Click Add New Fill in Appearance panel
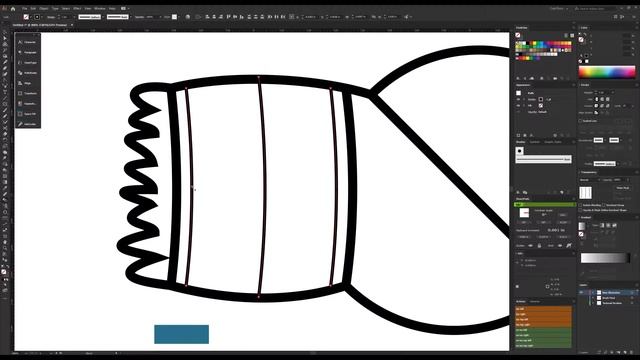Viewport: 640px width, 360px height. click(525, 135)
